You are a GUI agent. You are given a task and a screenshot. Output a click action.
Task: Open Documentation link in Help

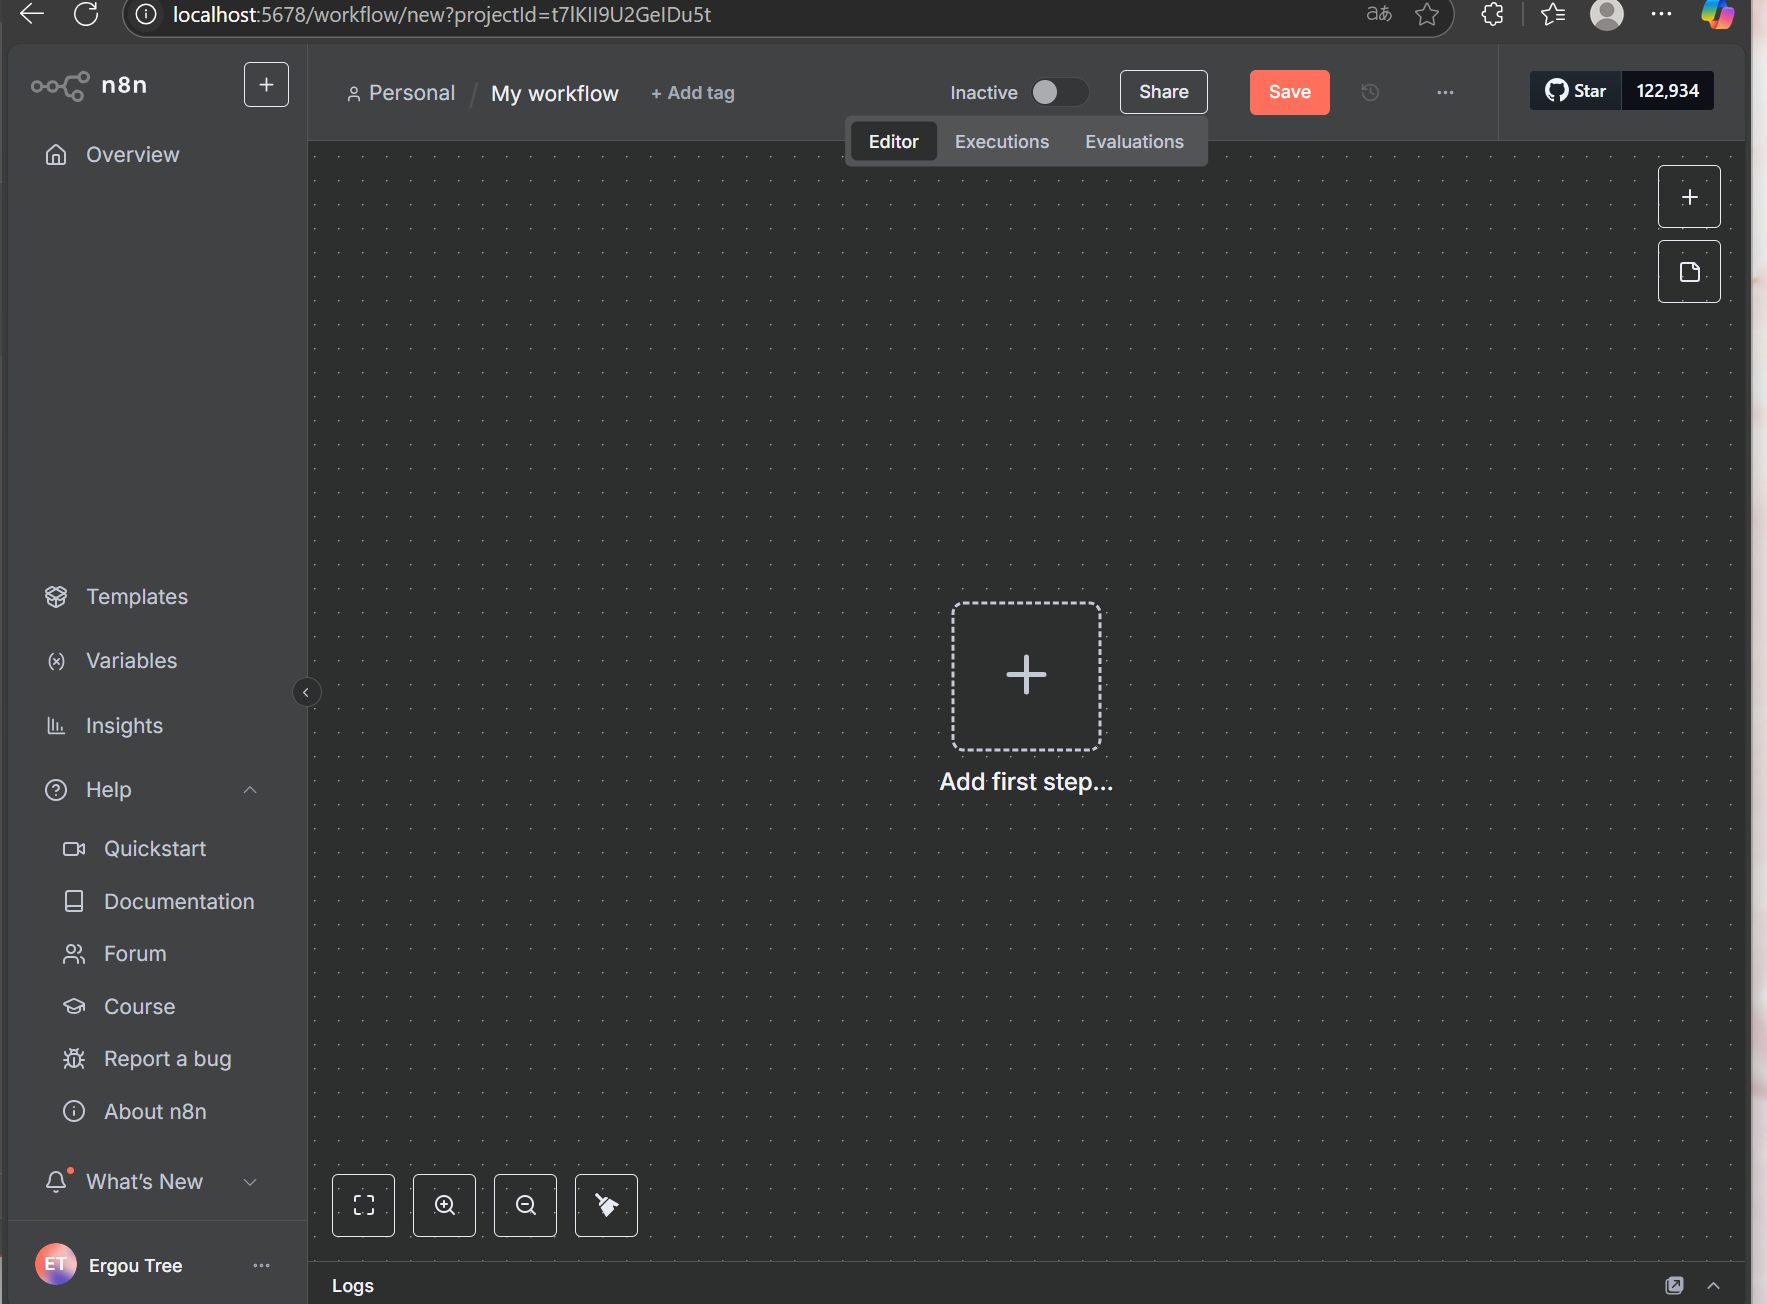(x=179, y=901)
